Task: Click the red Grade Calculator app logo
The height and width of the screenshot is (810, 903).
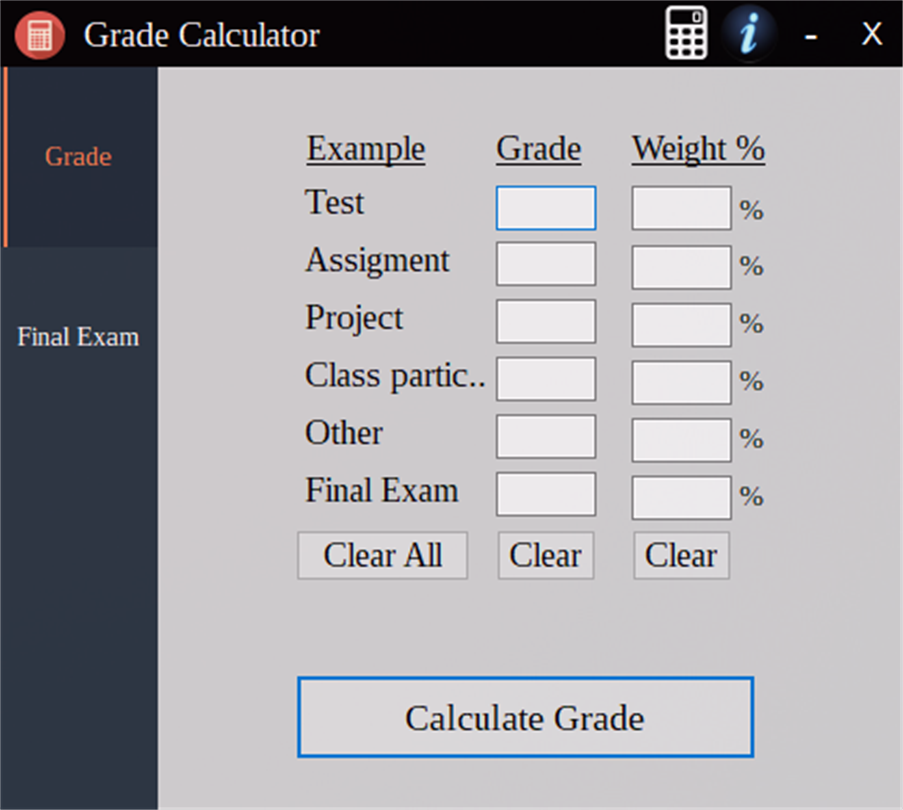Action: 39,35
